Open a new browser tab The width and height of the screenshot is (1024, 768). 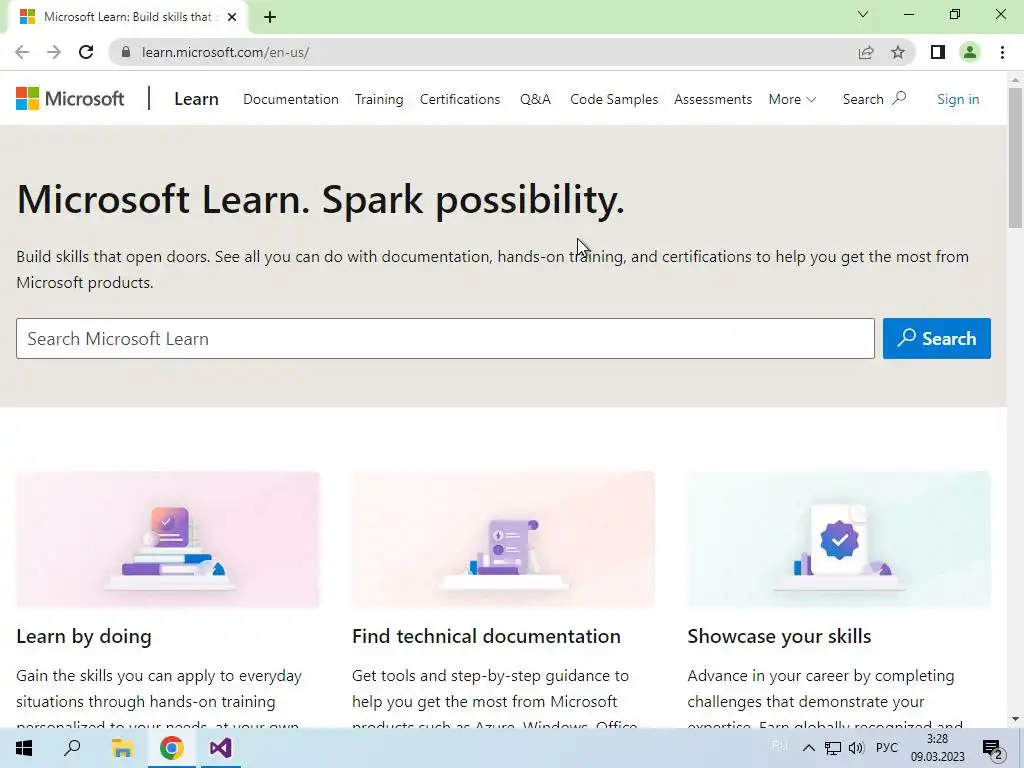270,17
